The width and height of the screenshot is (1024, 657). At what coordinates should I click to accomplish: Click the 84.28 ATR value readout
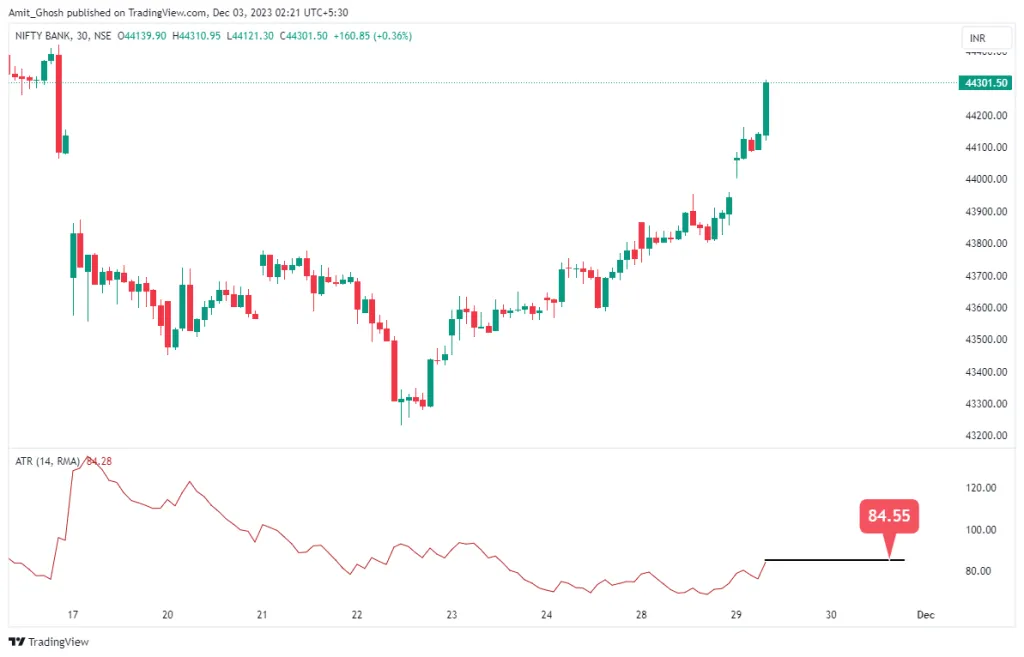tap(98, 461)
